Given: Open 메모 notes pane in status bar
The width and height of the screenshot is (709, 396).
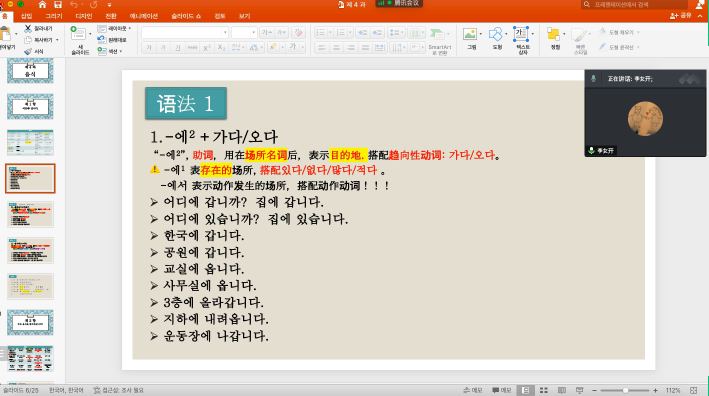Looking at the screenshot, I should pyautogui.click(x=473, y=390).
